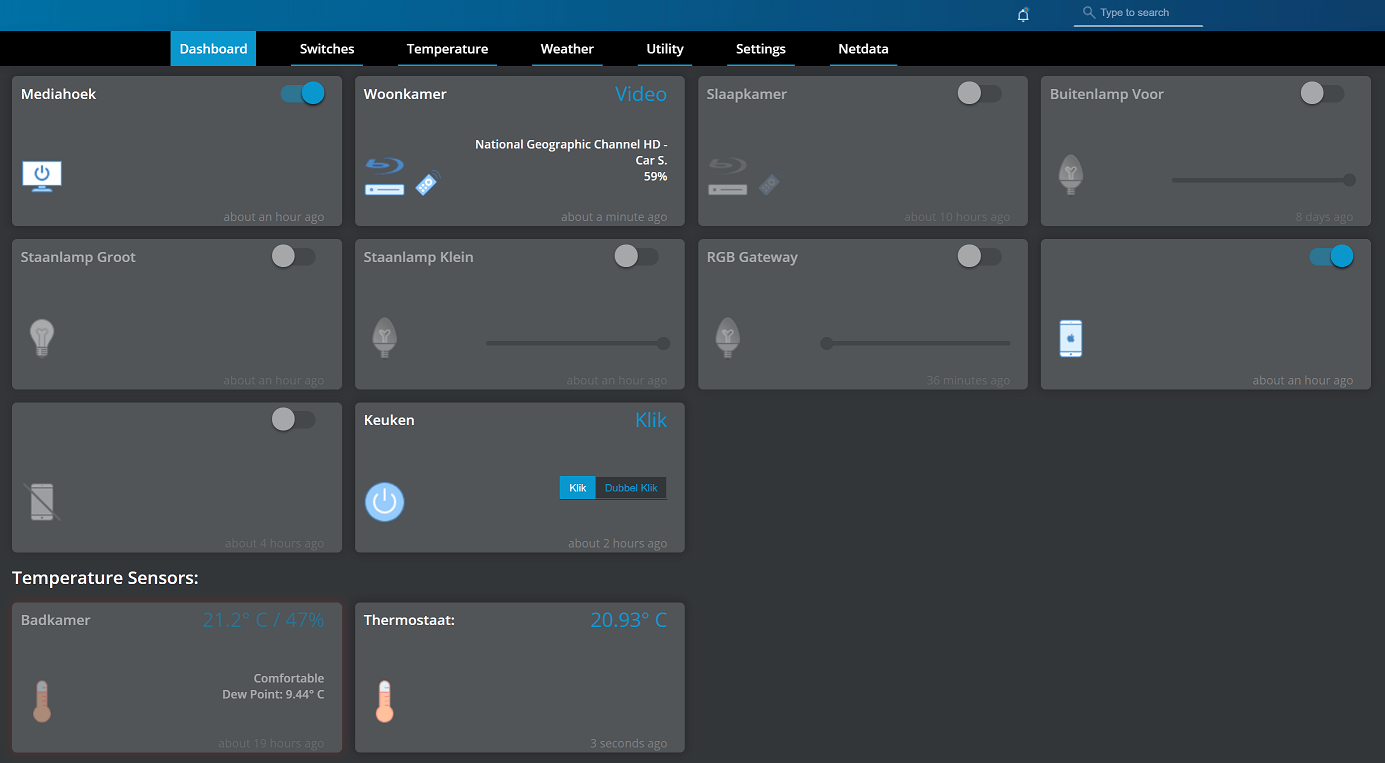
Task: Open the Switches tab
Action: pos(327,49)
